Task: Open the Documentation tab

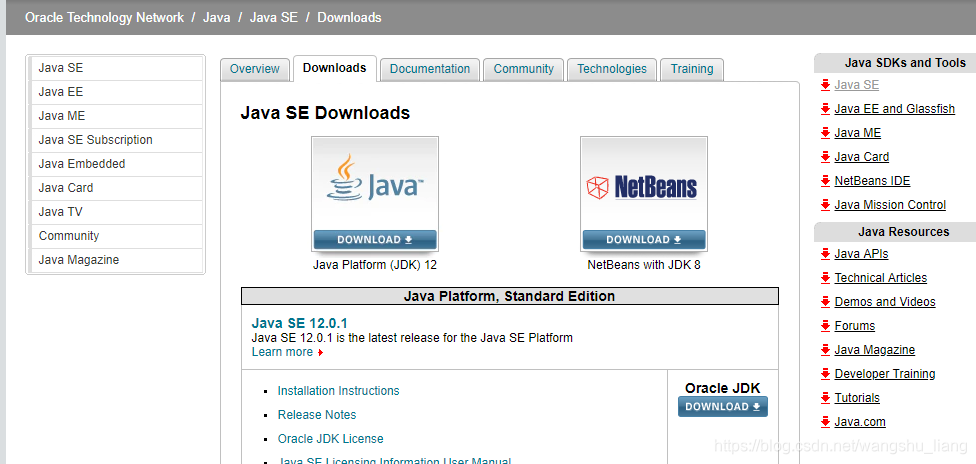Action: tap(429, 69)
